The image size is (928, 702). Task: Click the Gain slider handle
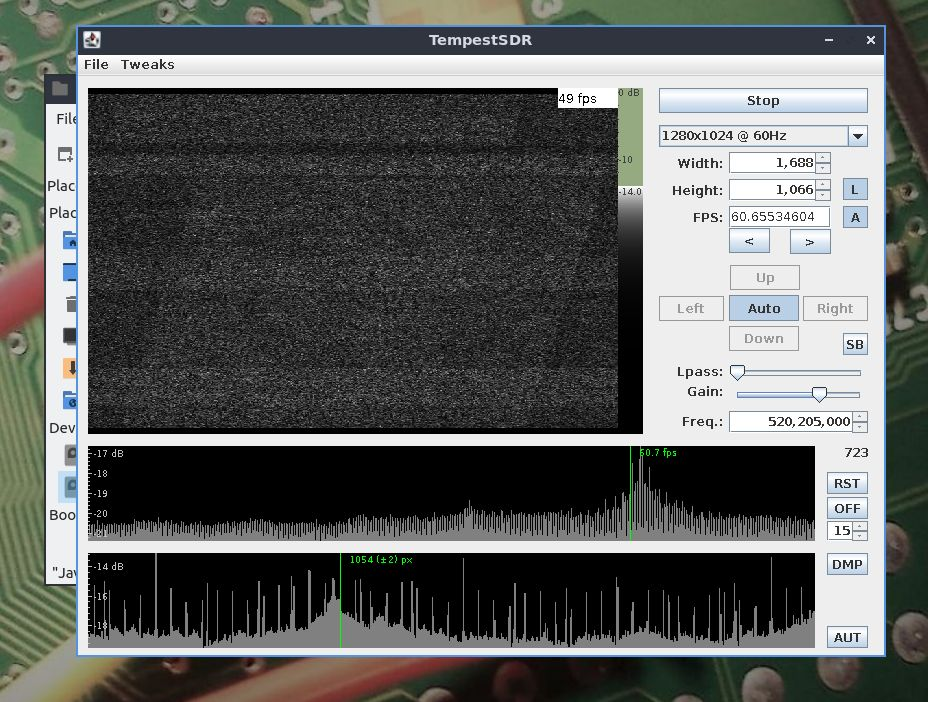(x=819, y=394)
